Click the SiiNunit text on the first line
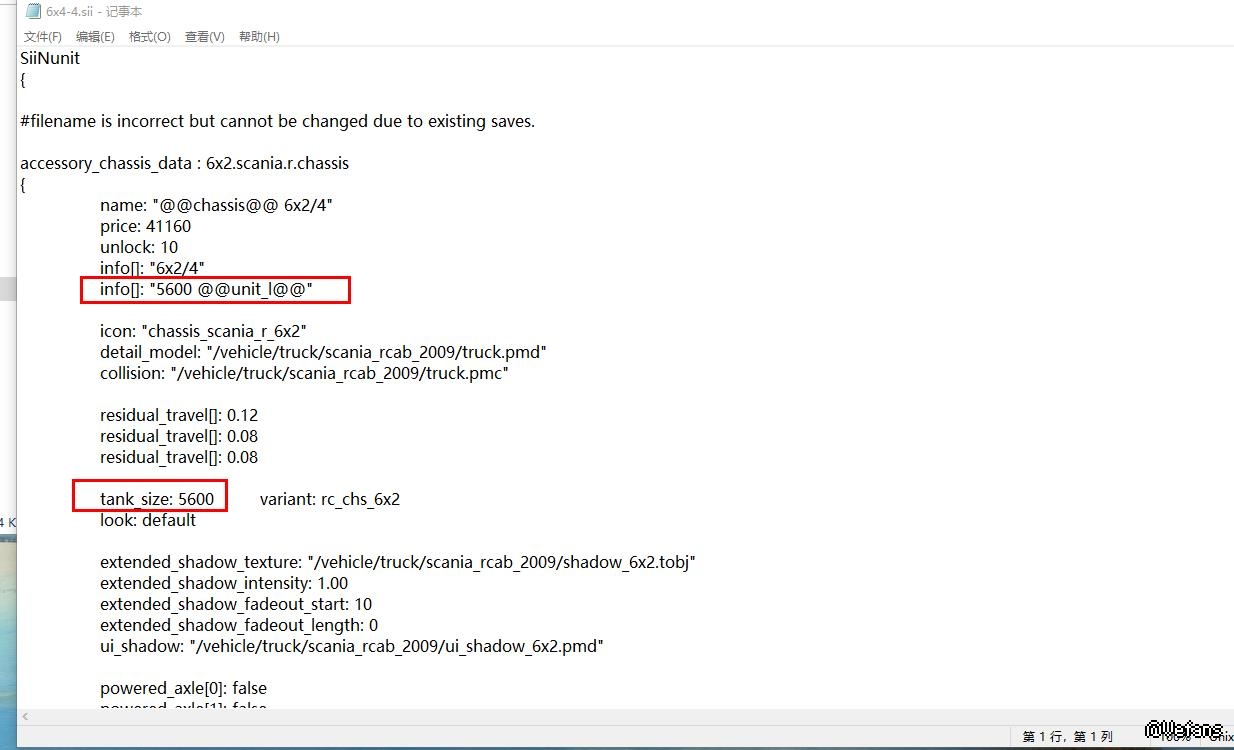This screenshot has height=750, width=1234. [50, 58]
